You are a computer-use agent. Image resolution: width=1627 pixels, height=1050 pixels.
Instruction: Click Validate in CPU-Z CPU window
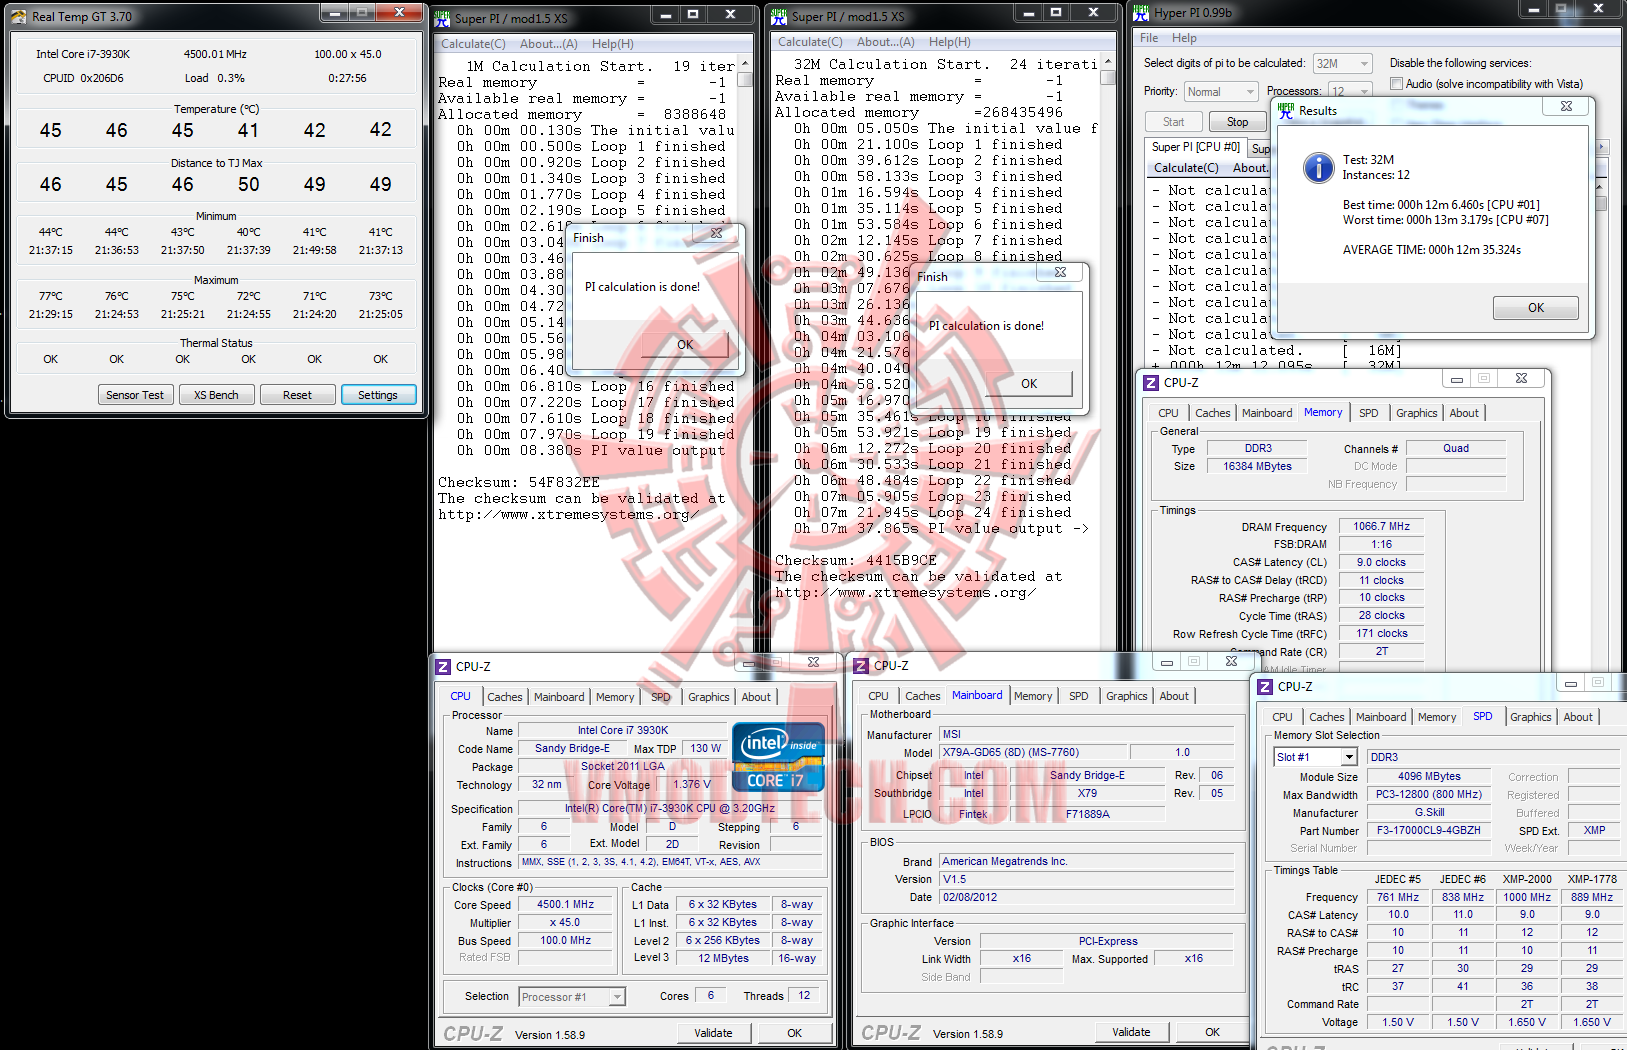click(713, 1033)
